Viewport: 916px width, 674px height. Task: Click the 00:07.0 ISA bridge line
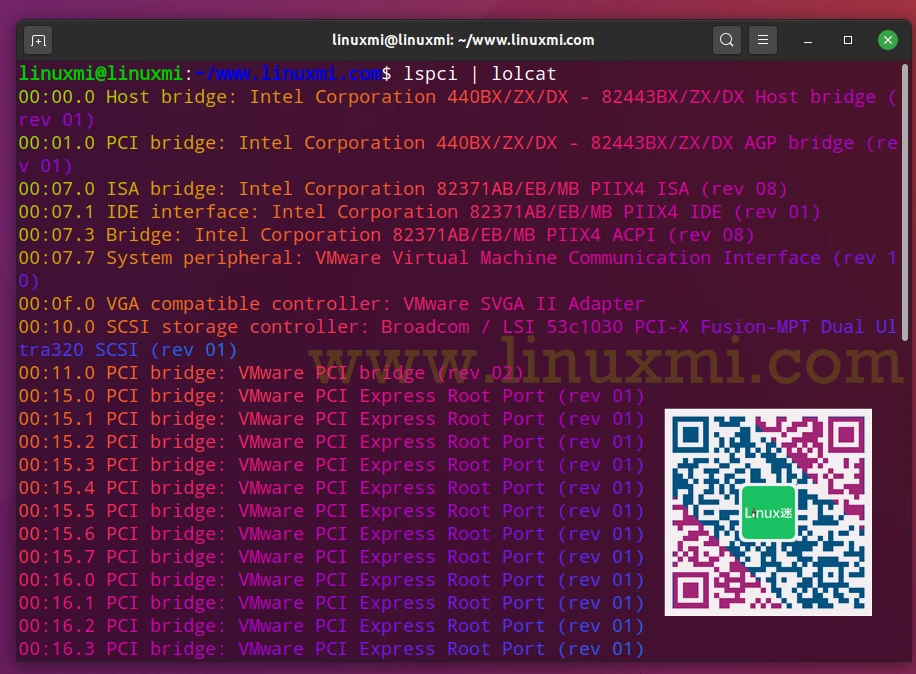pyautogui.click(x=403, y=189)
